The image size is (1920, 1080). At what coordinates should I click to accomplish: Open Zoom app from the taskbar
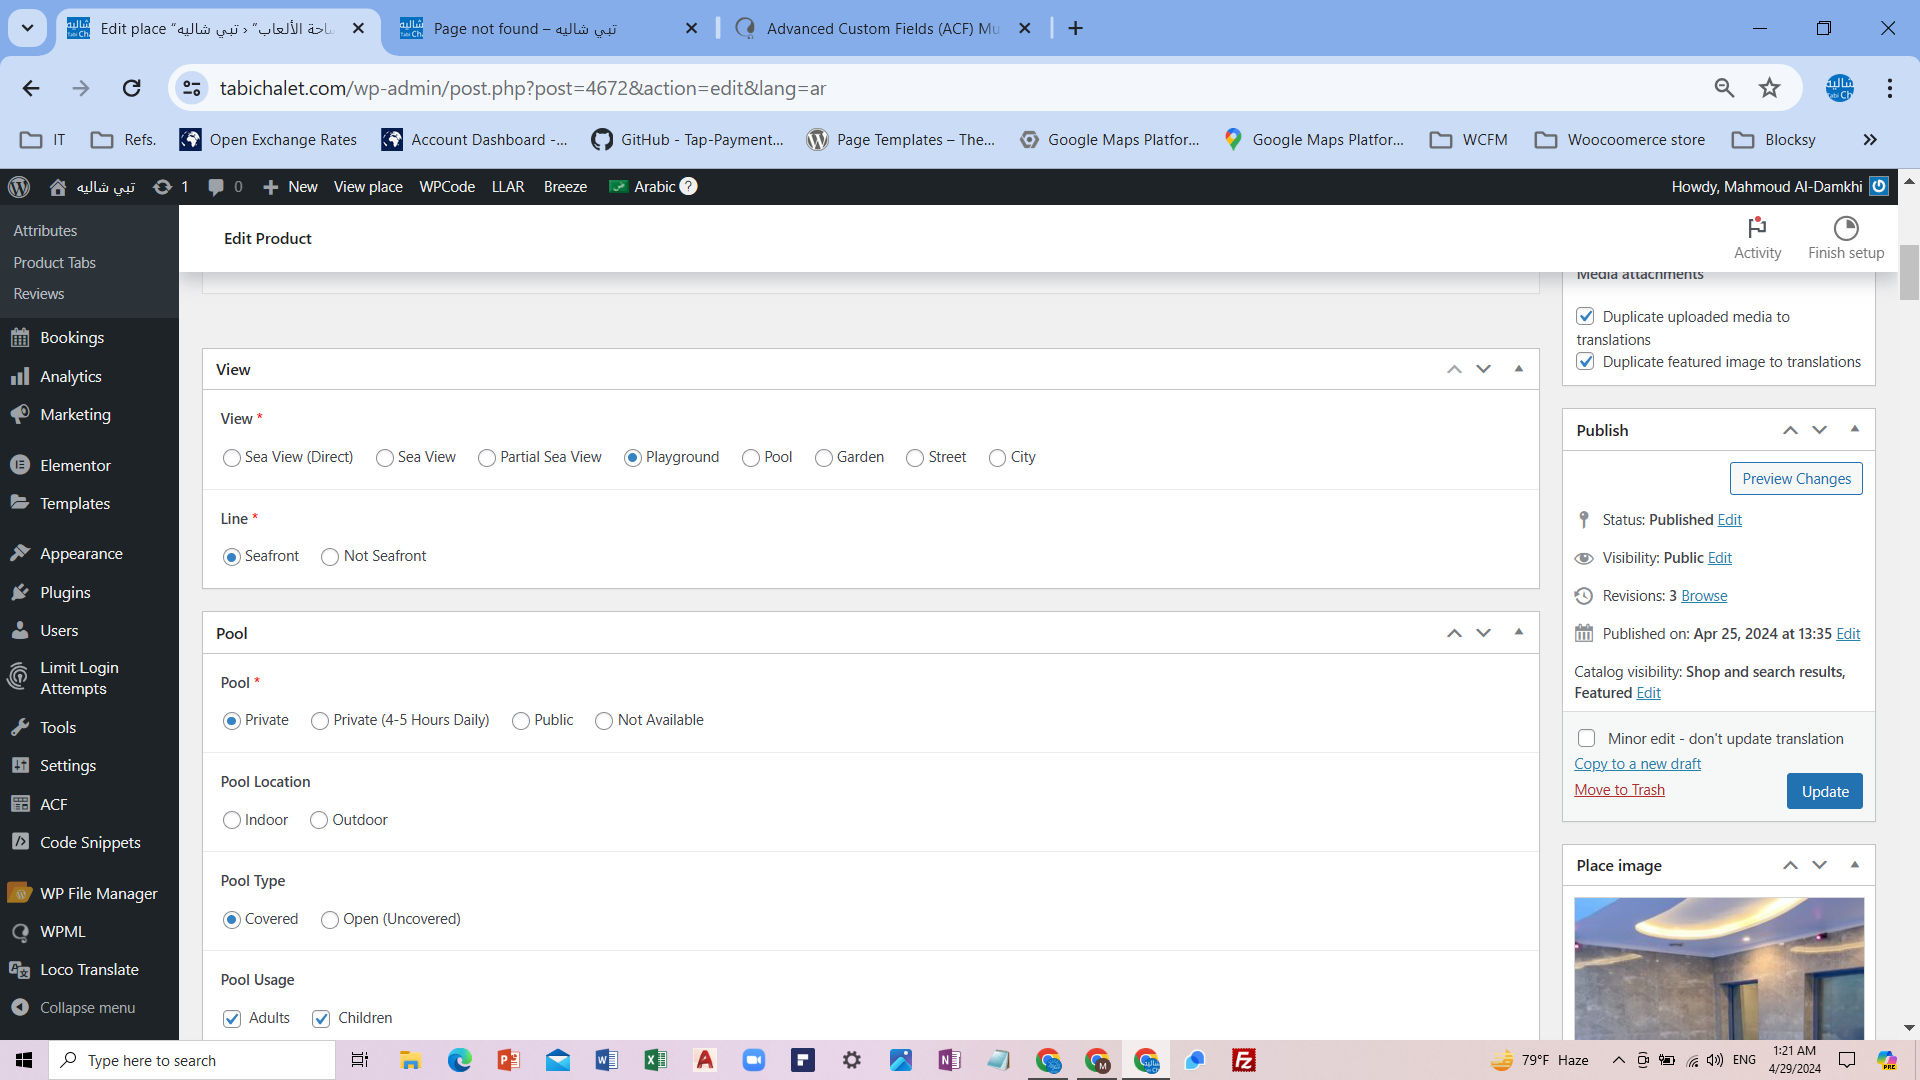click(753, 1060)
